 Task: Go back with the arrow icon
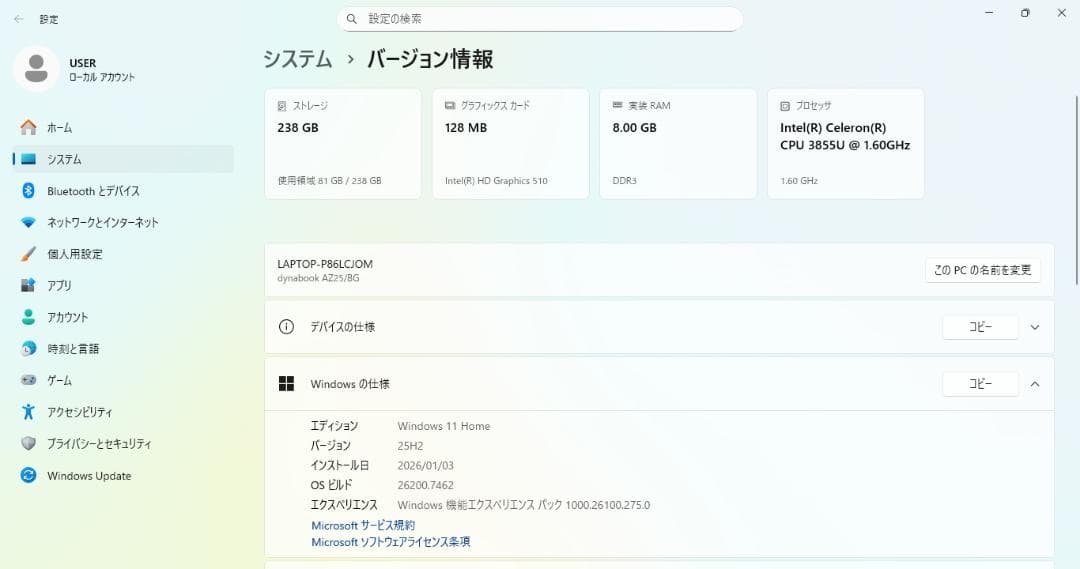click(x=19, y=19)
